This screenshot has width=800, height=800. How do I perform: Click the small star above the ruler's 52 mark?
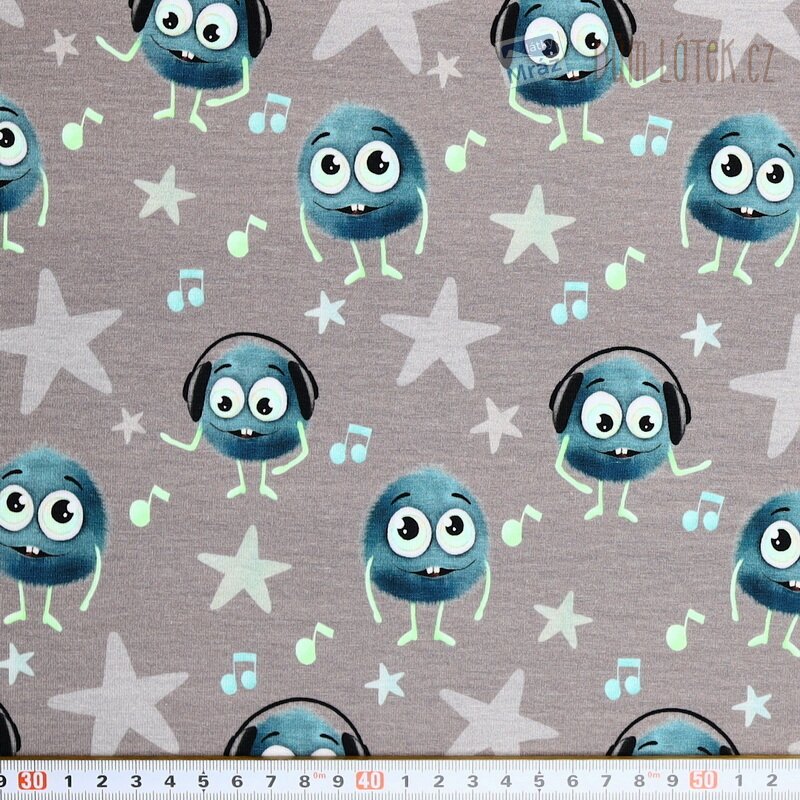pos(752,705)
